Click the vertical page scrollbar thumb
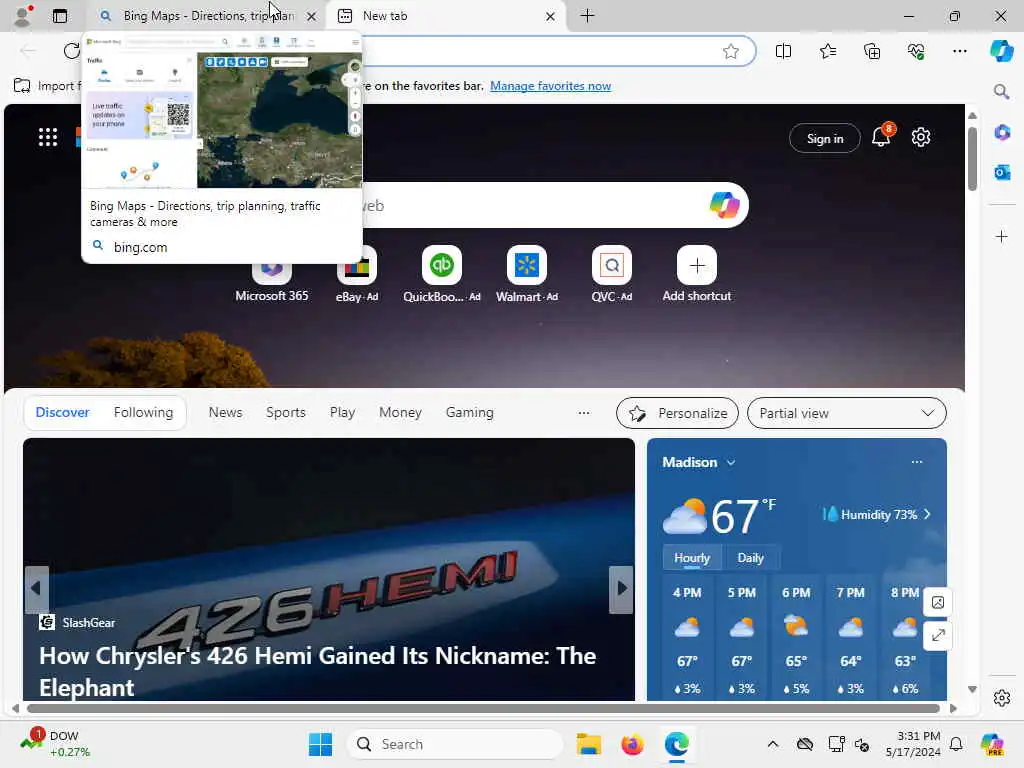The image size is (1024, 768). (x=972, y=159)
